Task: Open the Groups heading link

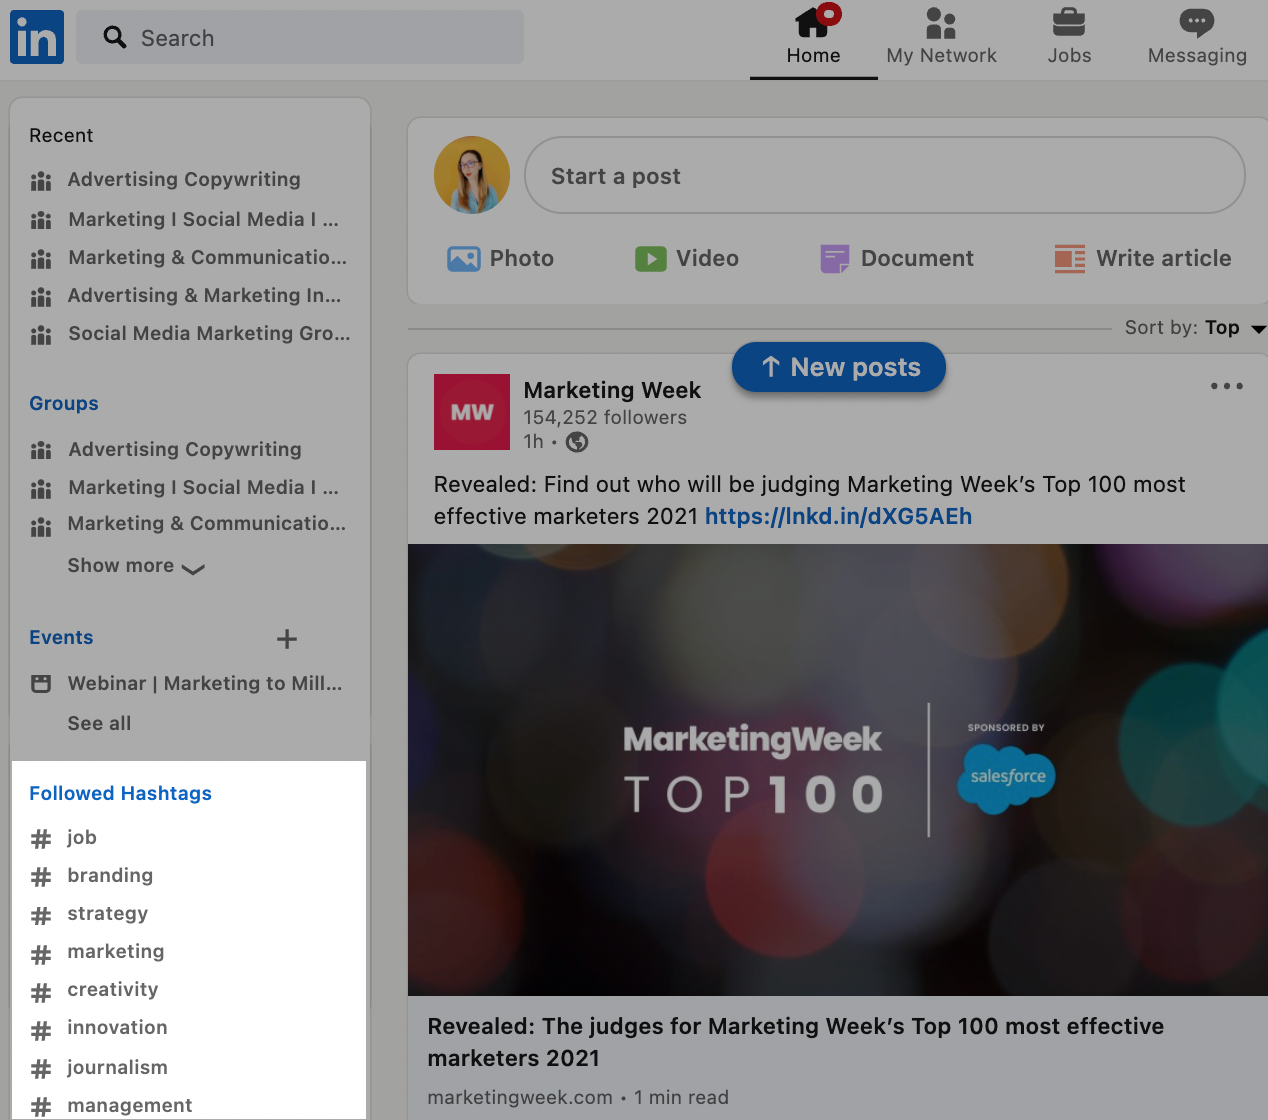Action: click(x=64, y=403)
